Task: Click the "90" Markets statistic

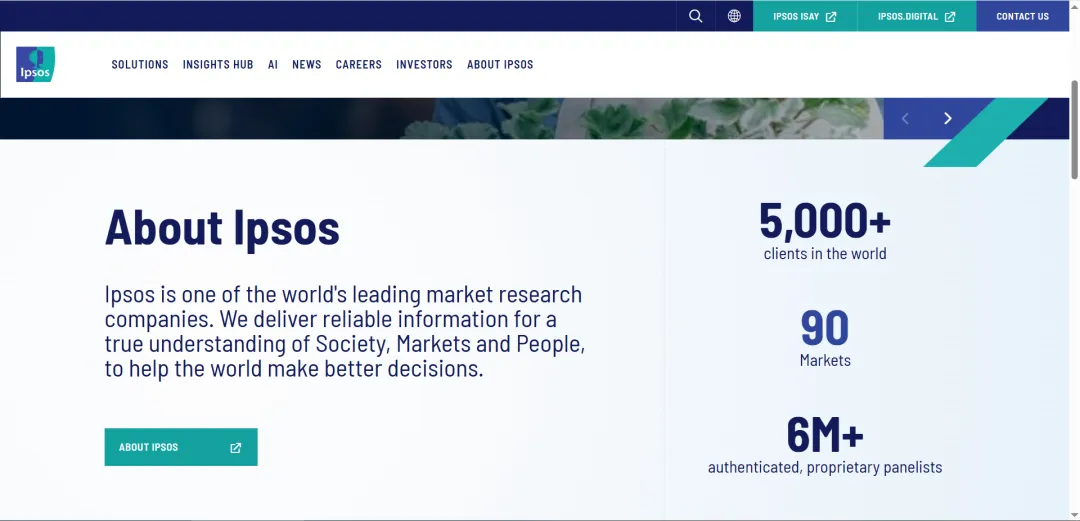Action: coord(825,329)
